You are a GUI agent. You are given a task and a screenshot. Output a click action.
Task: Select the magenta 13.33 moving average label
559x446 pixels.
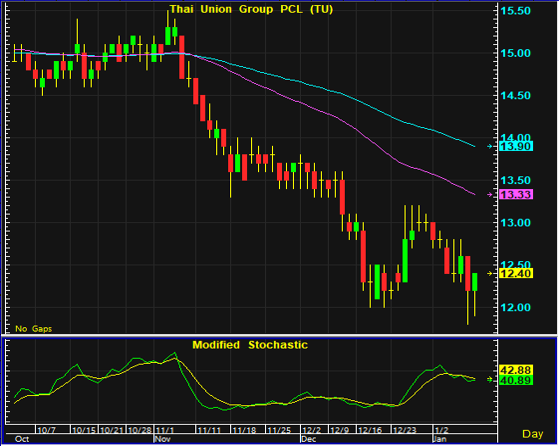click(516, 194)
